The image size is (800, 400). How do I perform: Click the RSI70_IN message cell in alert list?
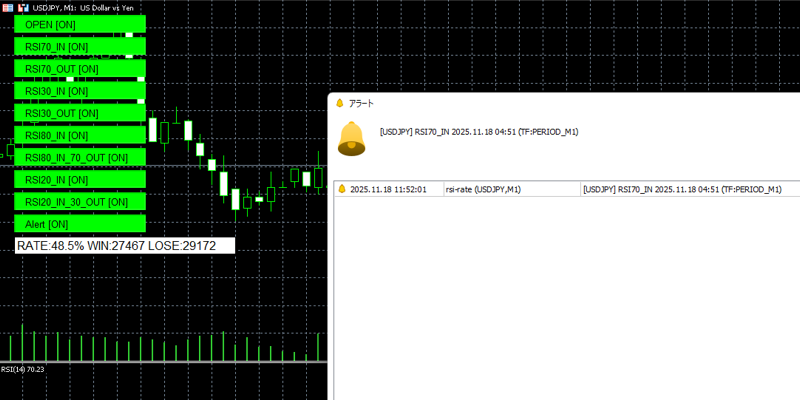pyautogui.click(x=680, y=189)
